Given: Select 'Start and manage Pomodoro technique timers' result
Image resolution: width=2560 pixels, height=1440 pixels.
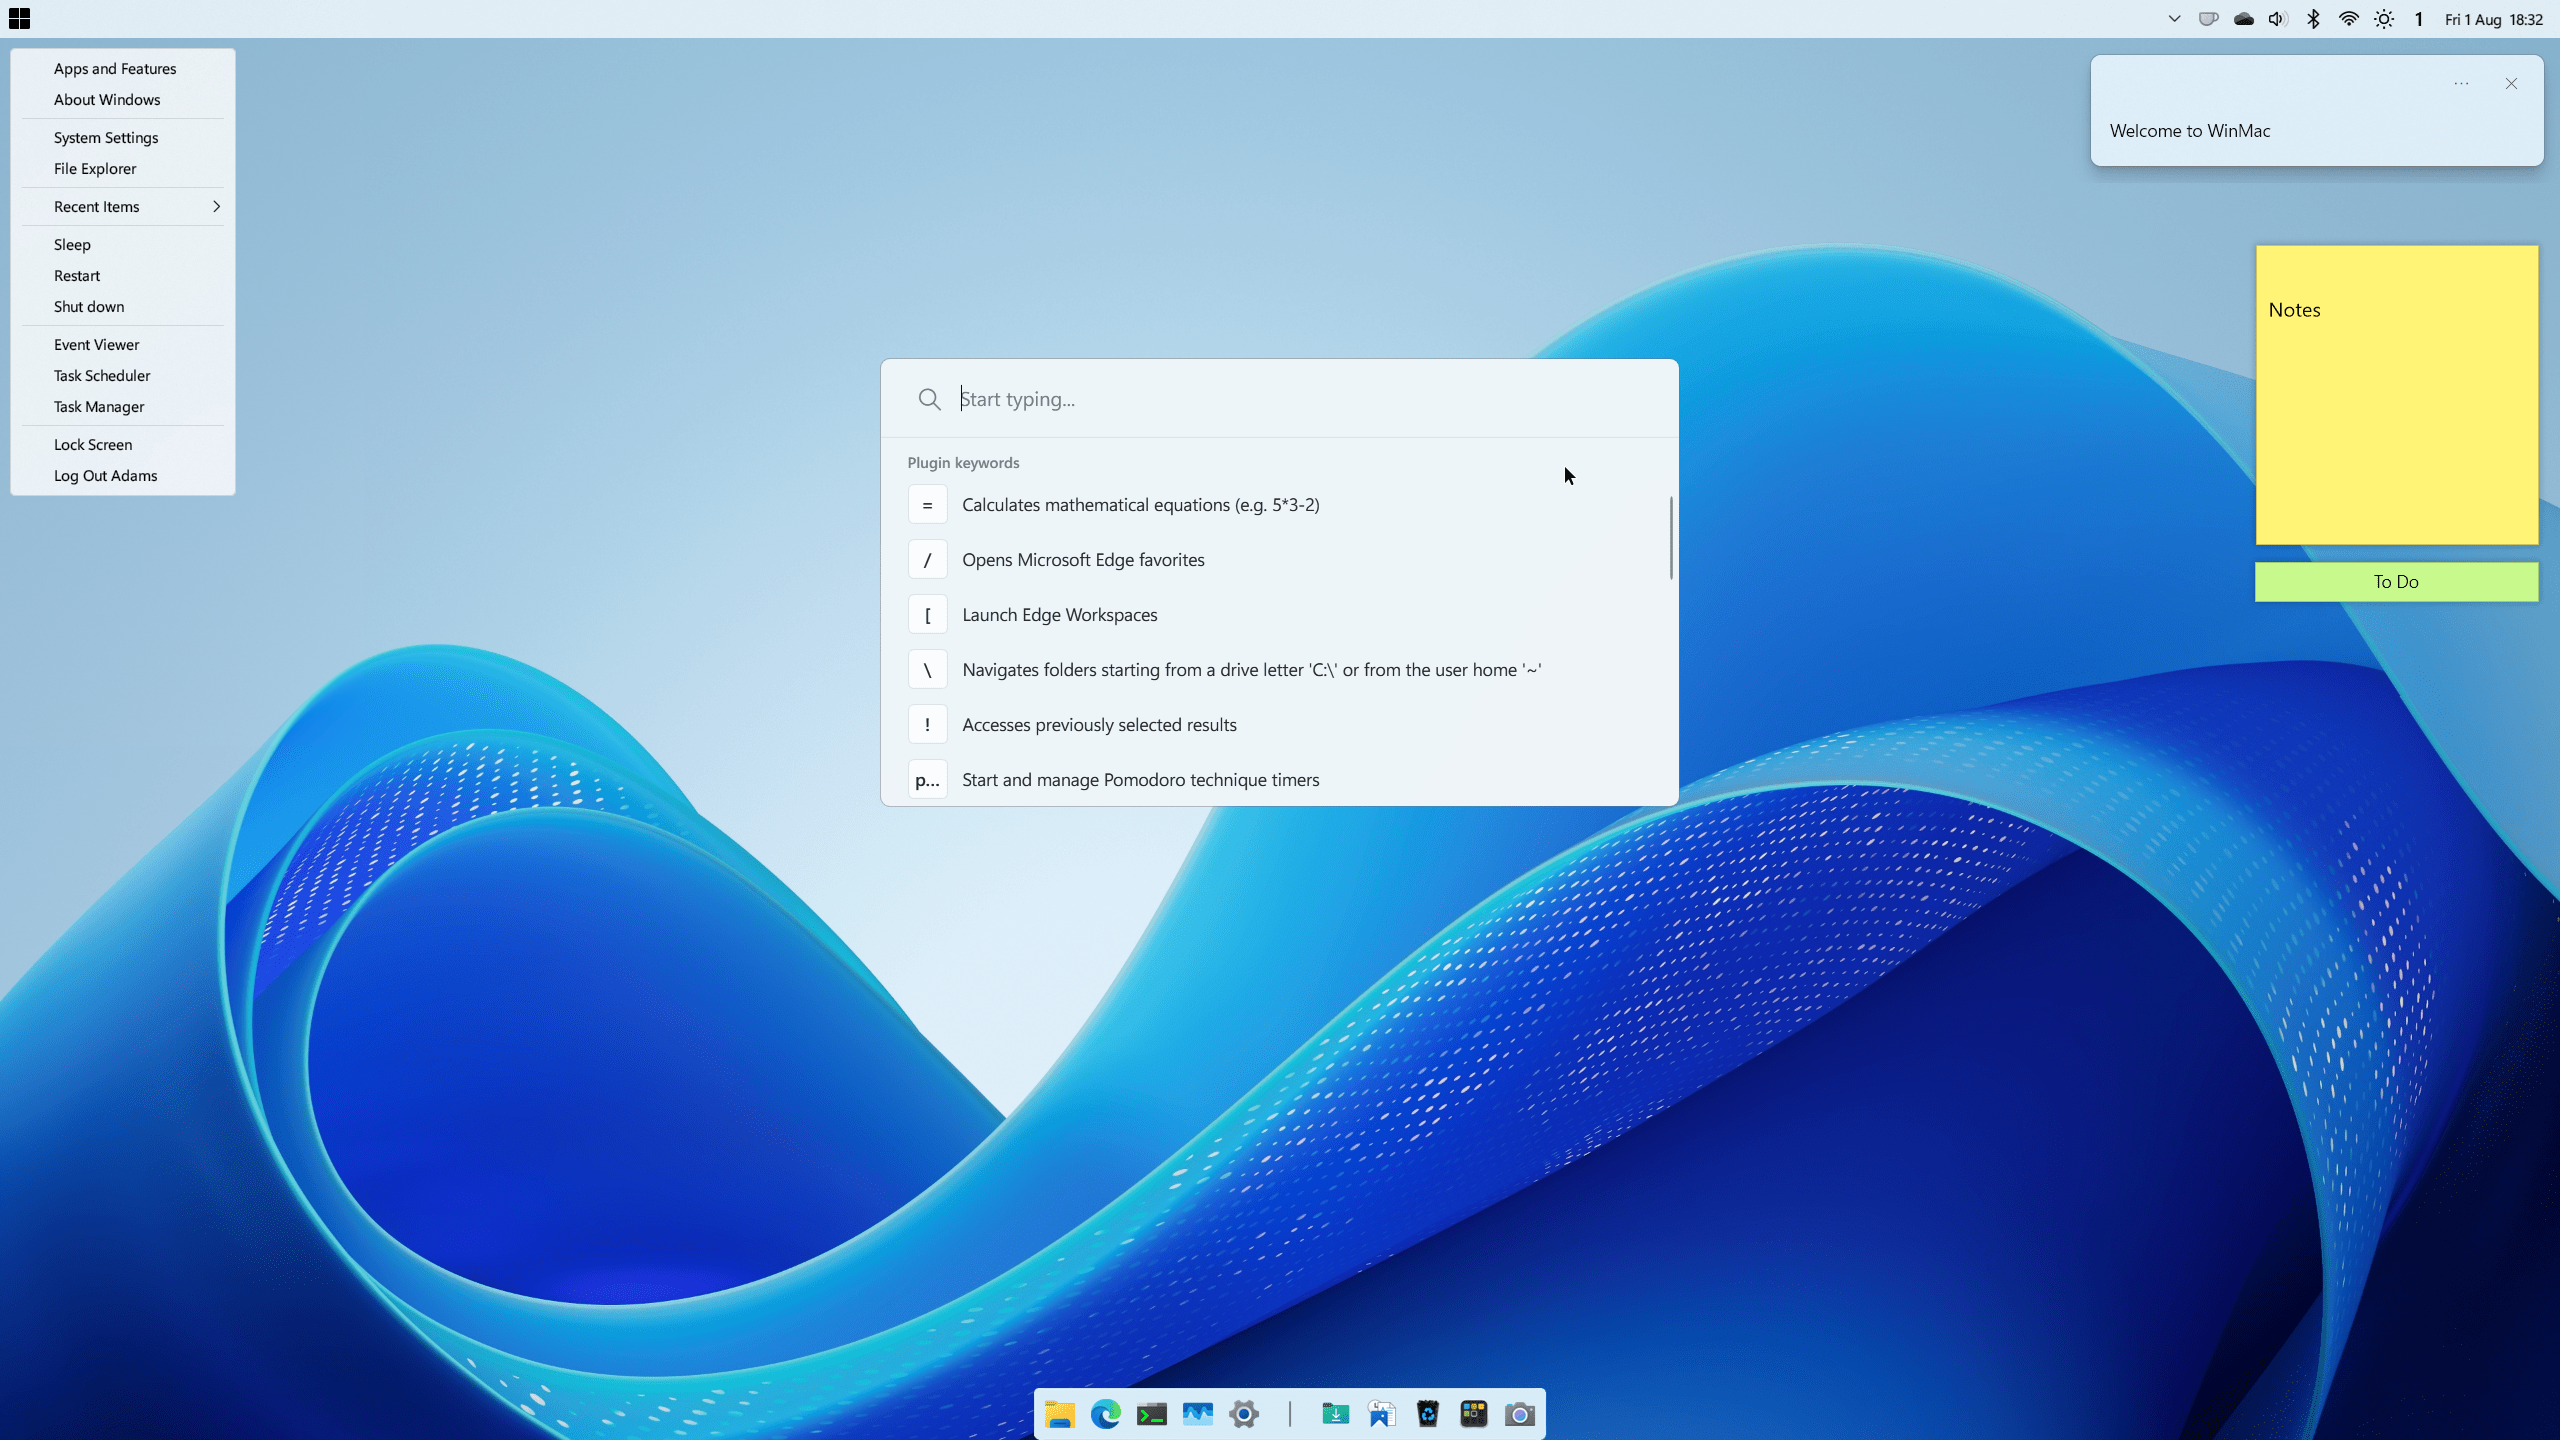Looking at the screenshot, I should (1280, 780).
